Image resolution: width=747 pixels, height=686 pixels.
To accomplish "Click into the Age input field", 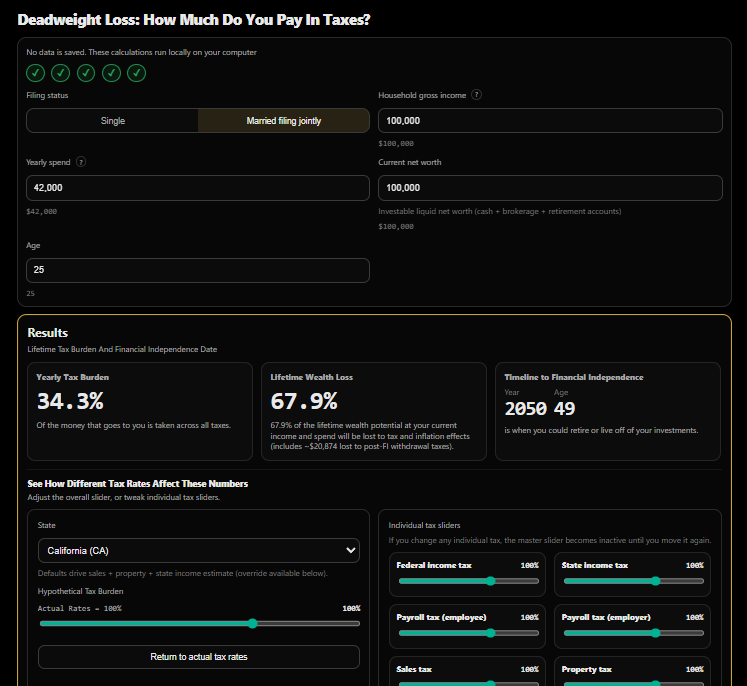I will (198, 270).
